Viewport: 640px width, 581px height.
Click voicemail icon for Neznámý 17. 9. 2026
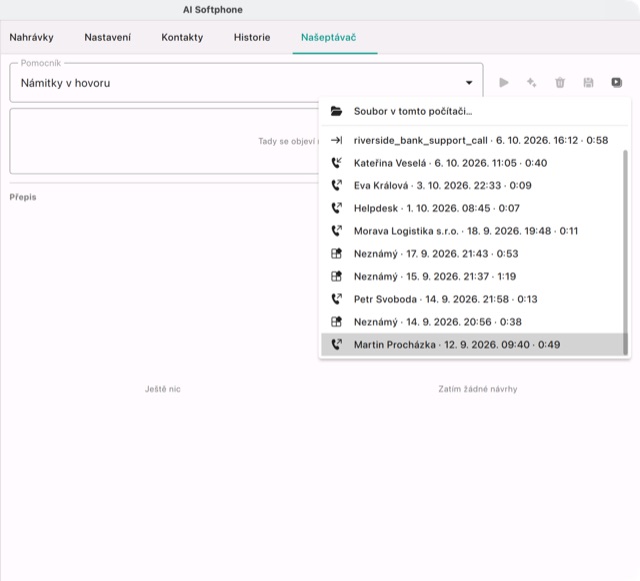pyautogui.click(x=336, y=254)
